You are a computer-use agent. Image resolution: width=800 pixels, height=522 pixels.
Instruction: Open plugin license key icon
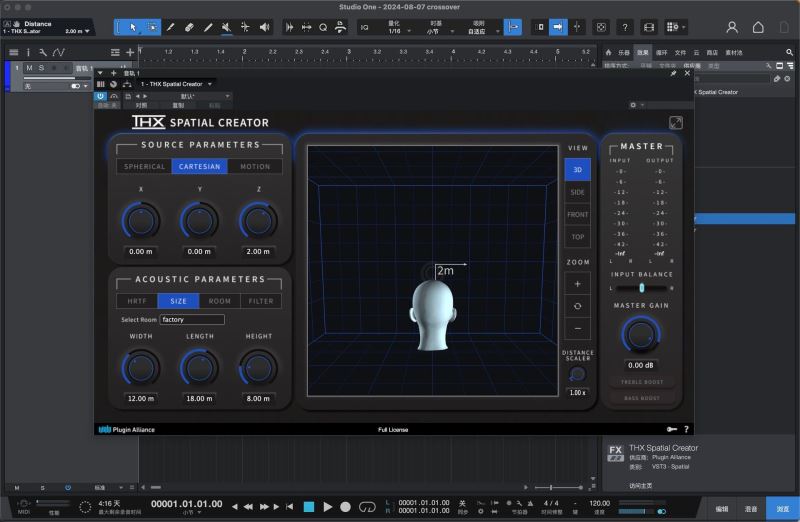point(672,429)
